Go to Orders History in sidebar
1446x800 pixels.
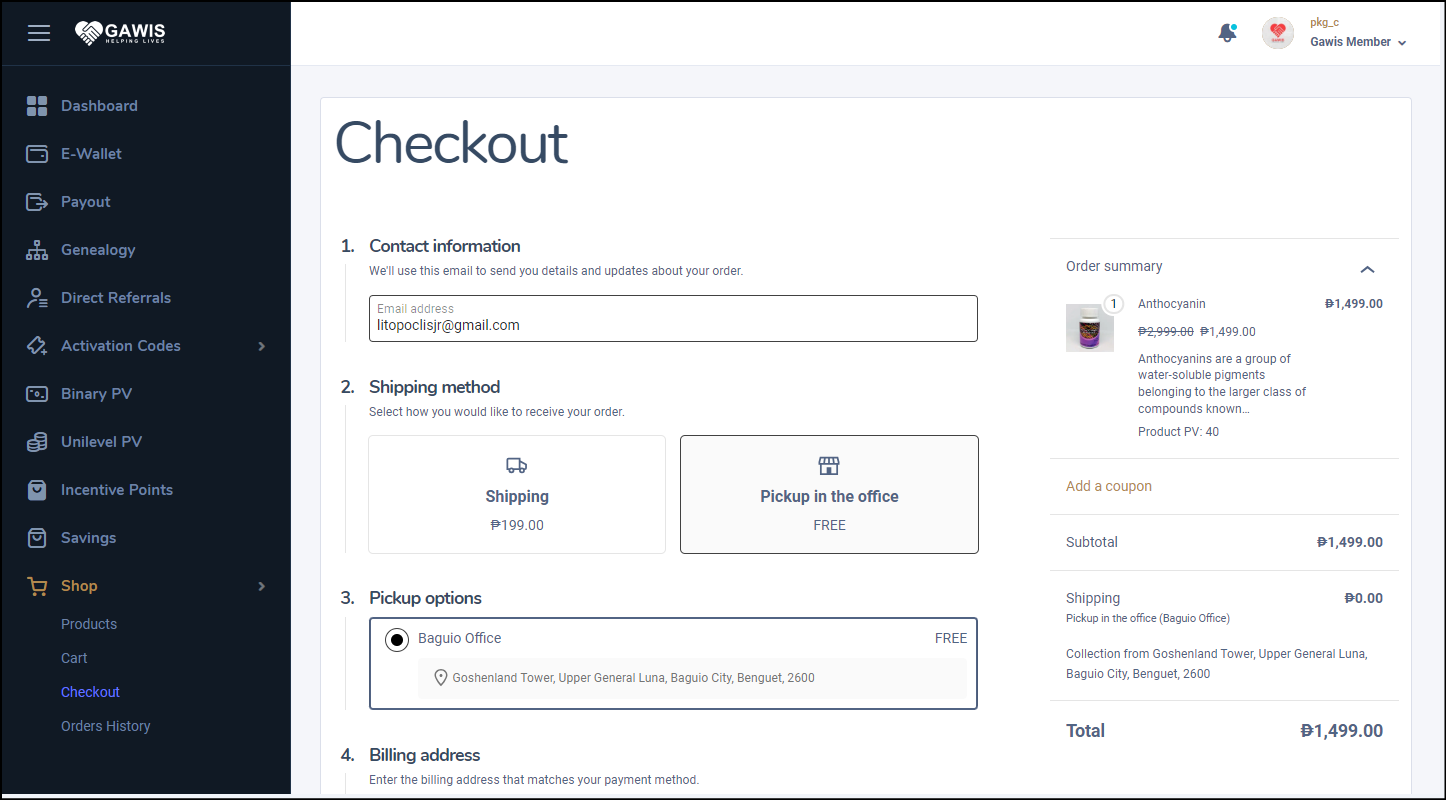point(105,726)
